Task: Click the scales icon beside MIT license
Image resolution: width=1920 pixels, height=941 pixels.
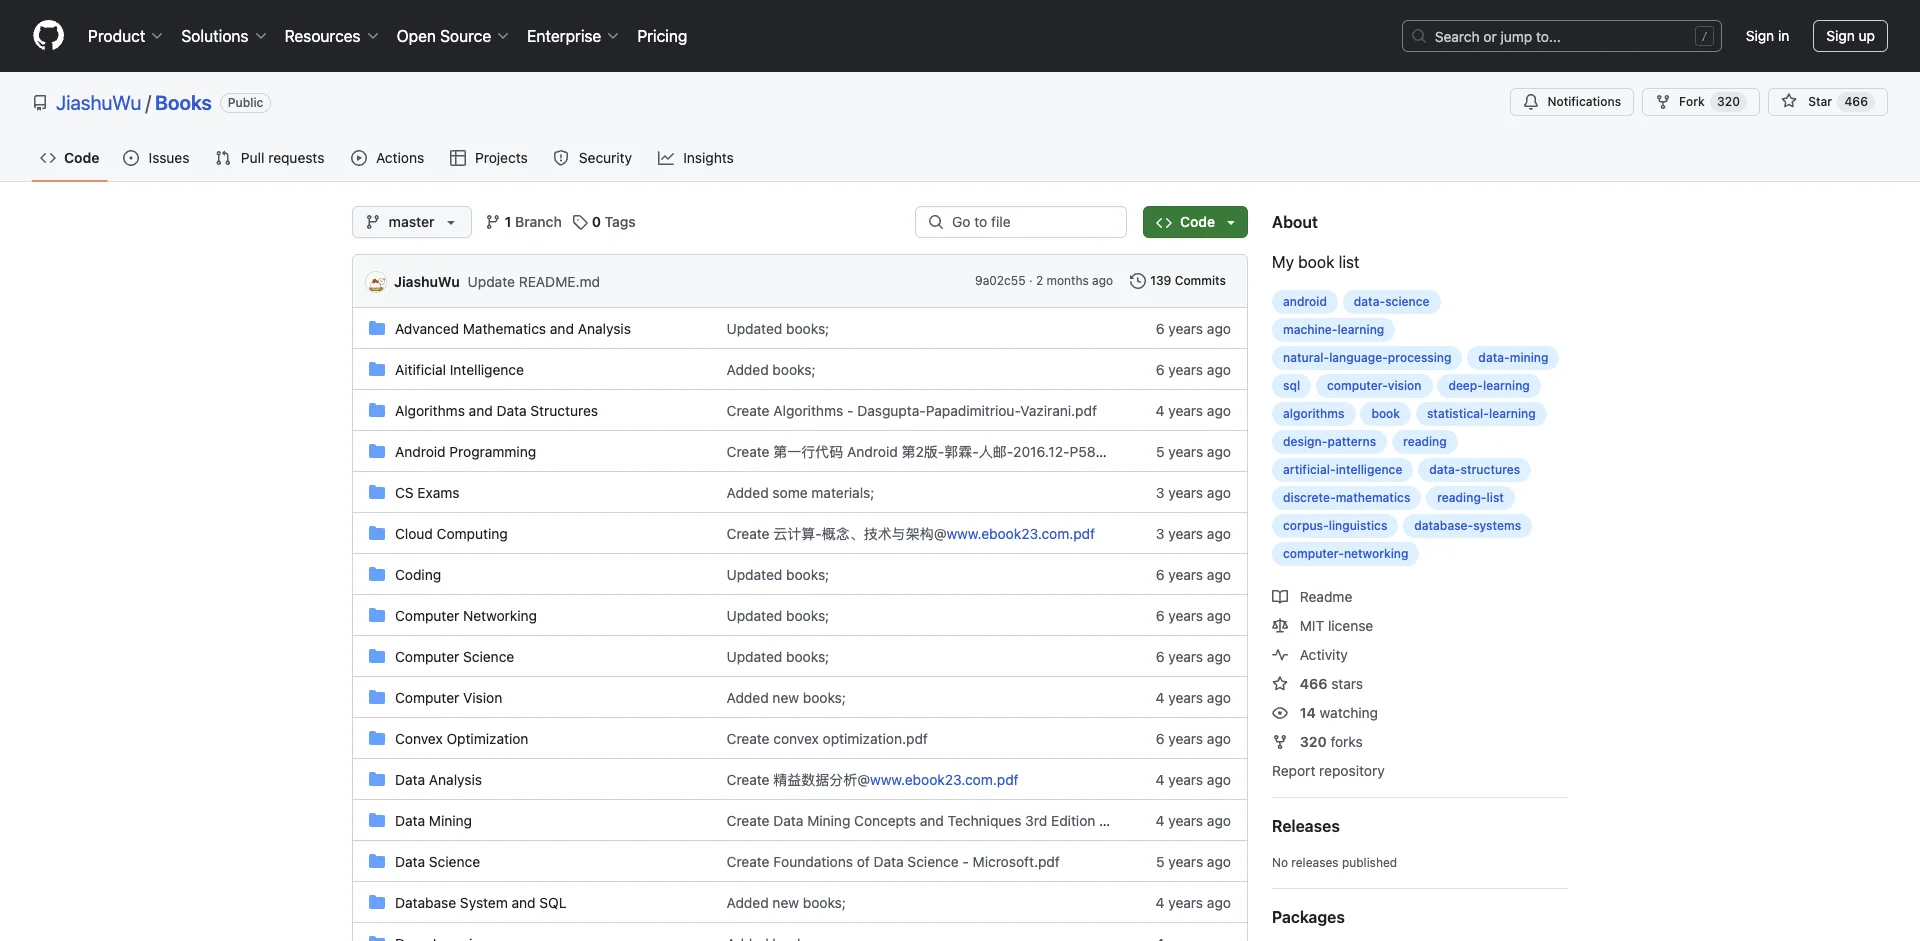Action: (x=1280, y=626)
